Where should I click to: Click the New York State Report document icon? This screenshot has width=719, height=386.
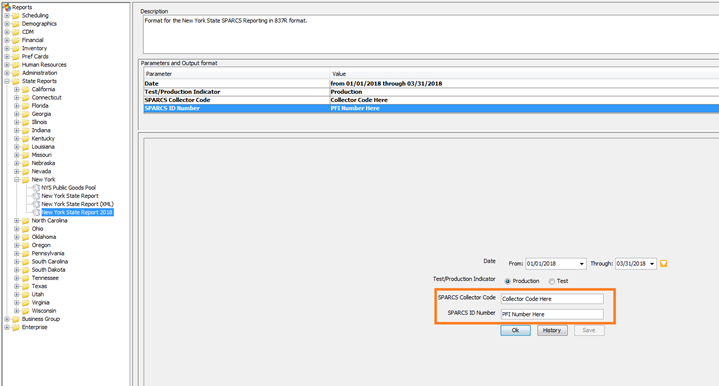click(36, 196)
